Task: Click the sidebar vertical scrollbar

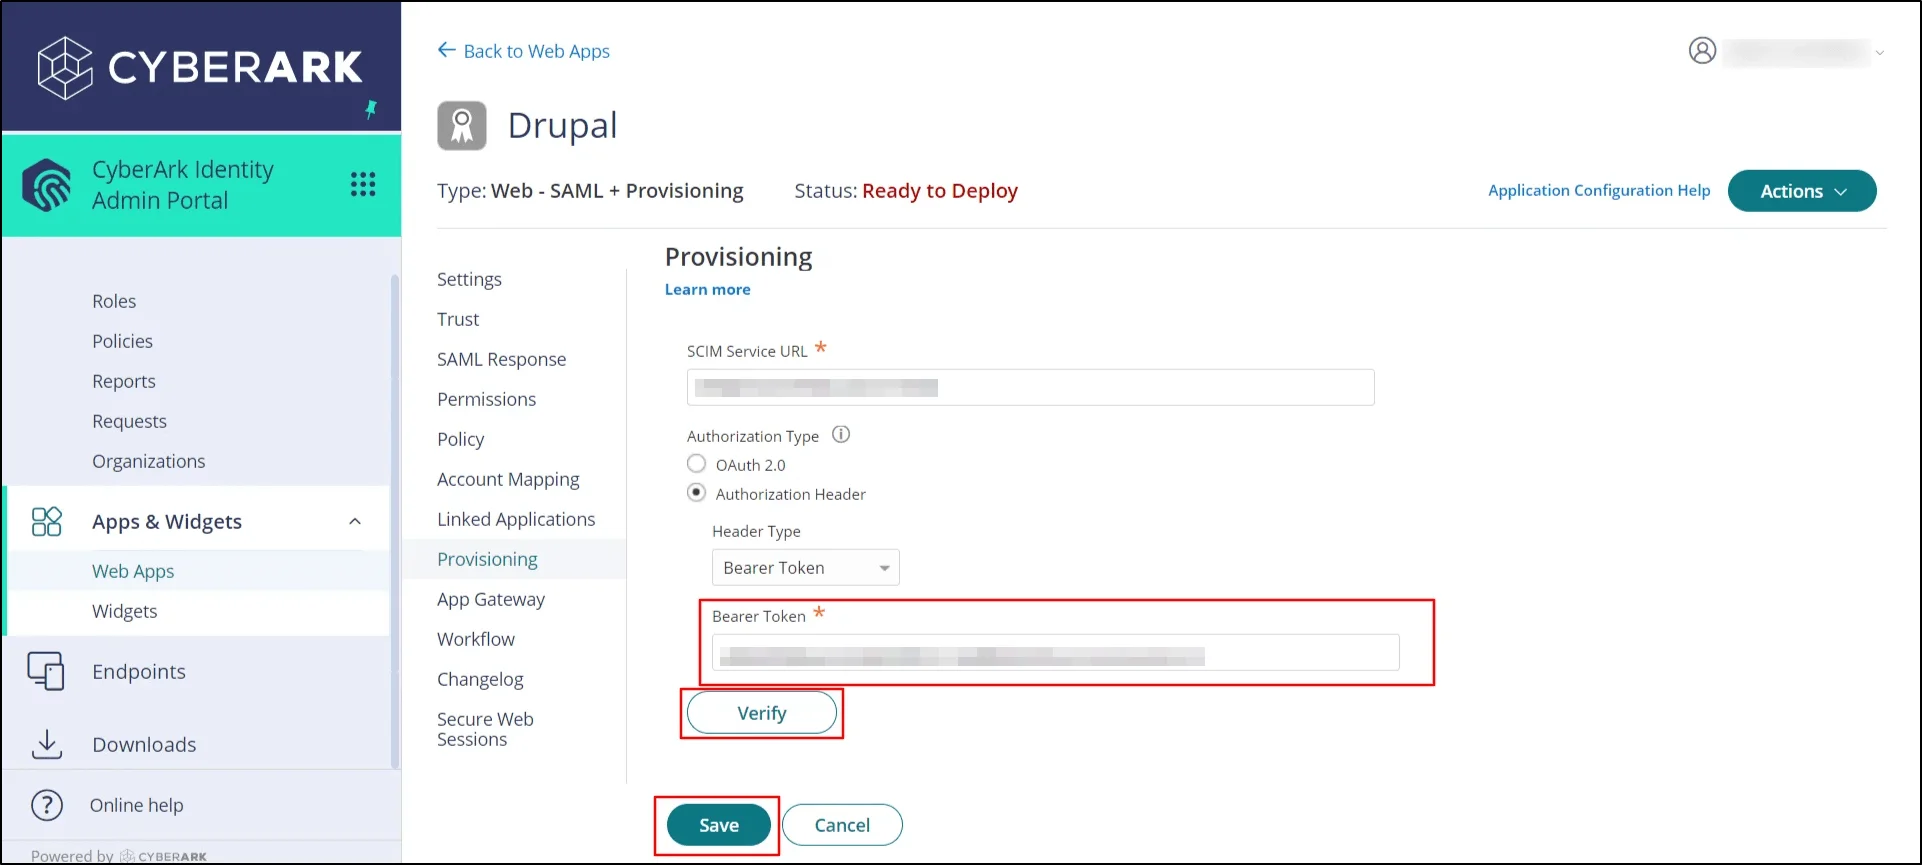Action: pos(395,520)
